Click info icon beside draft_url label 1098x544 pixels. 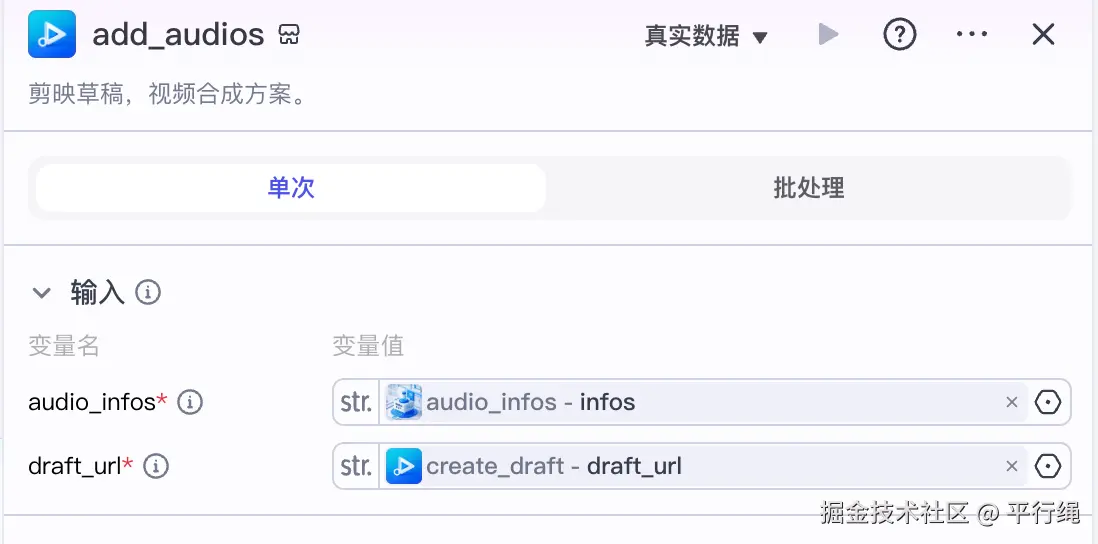[x=156, y=466]
